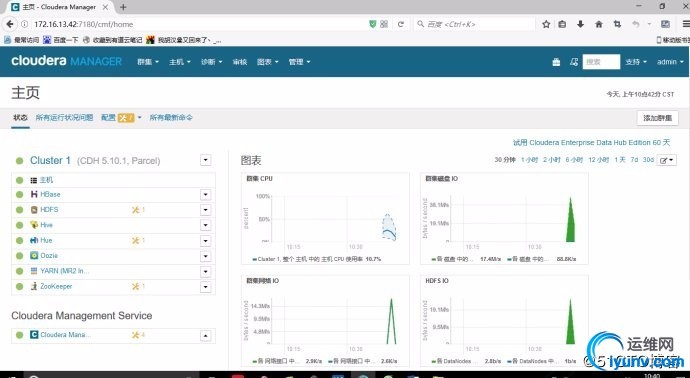
Task: Open a new browser tab with plus button
Action: point(123,7)
